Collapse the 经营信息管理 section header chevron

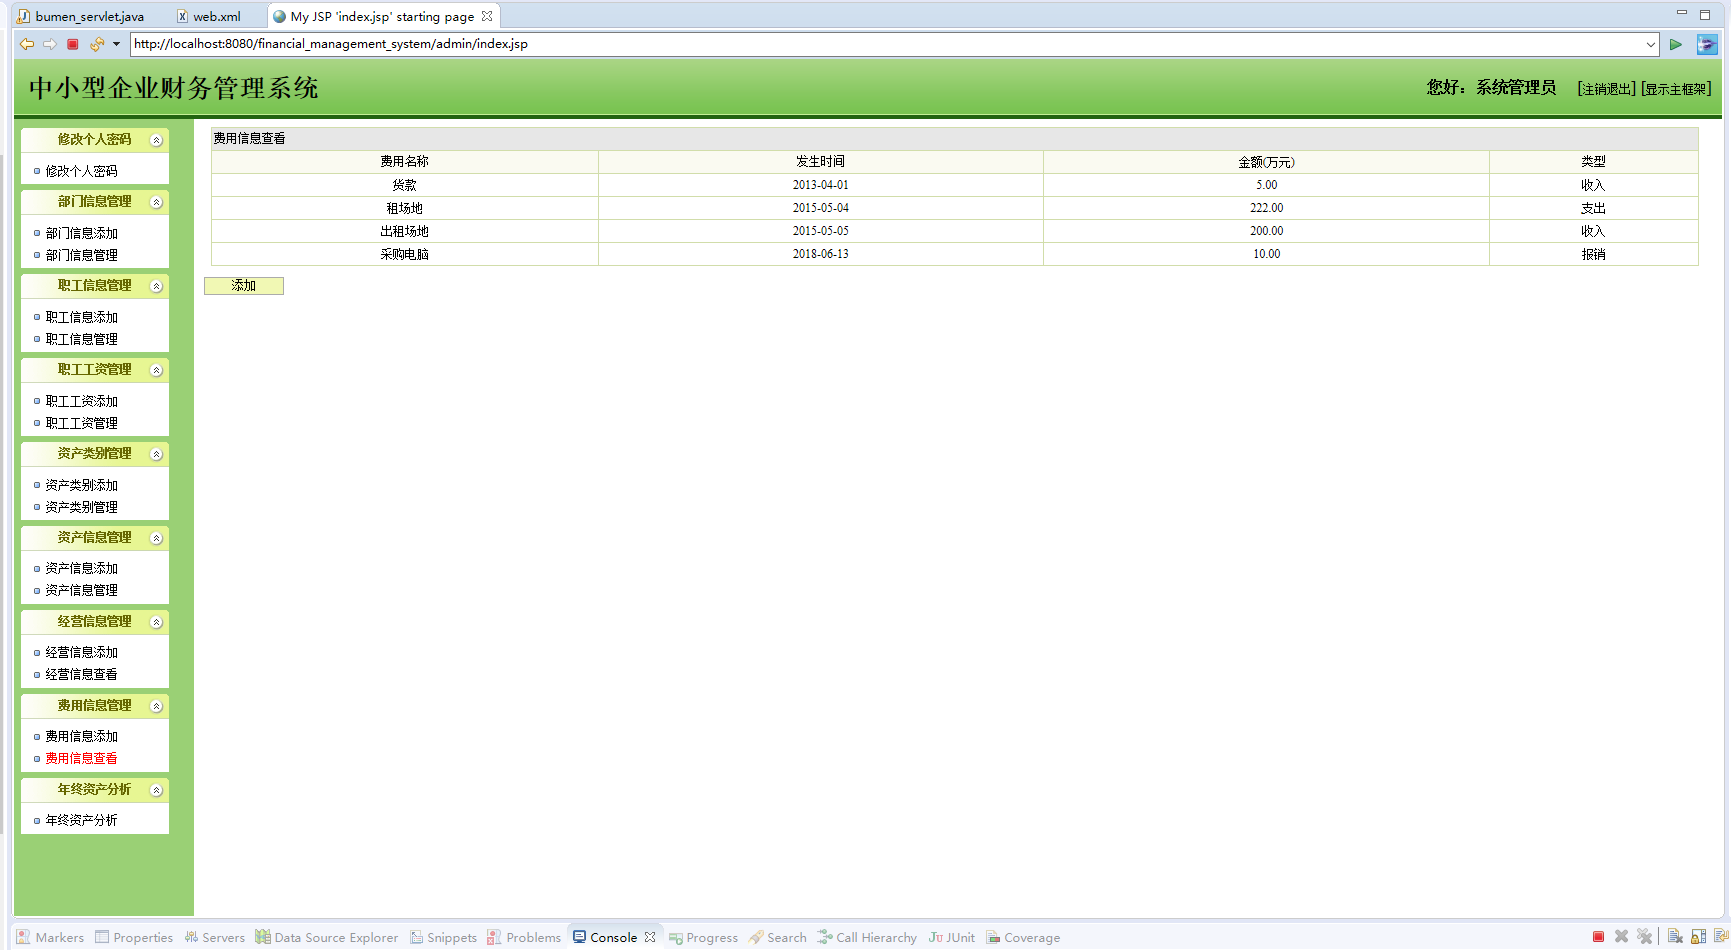click(x=156, y=622)
